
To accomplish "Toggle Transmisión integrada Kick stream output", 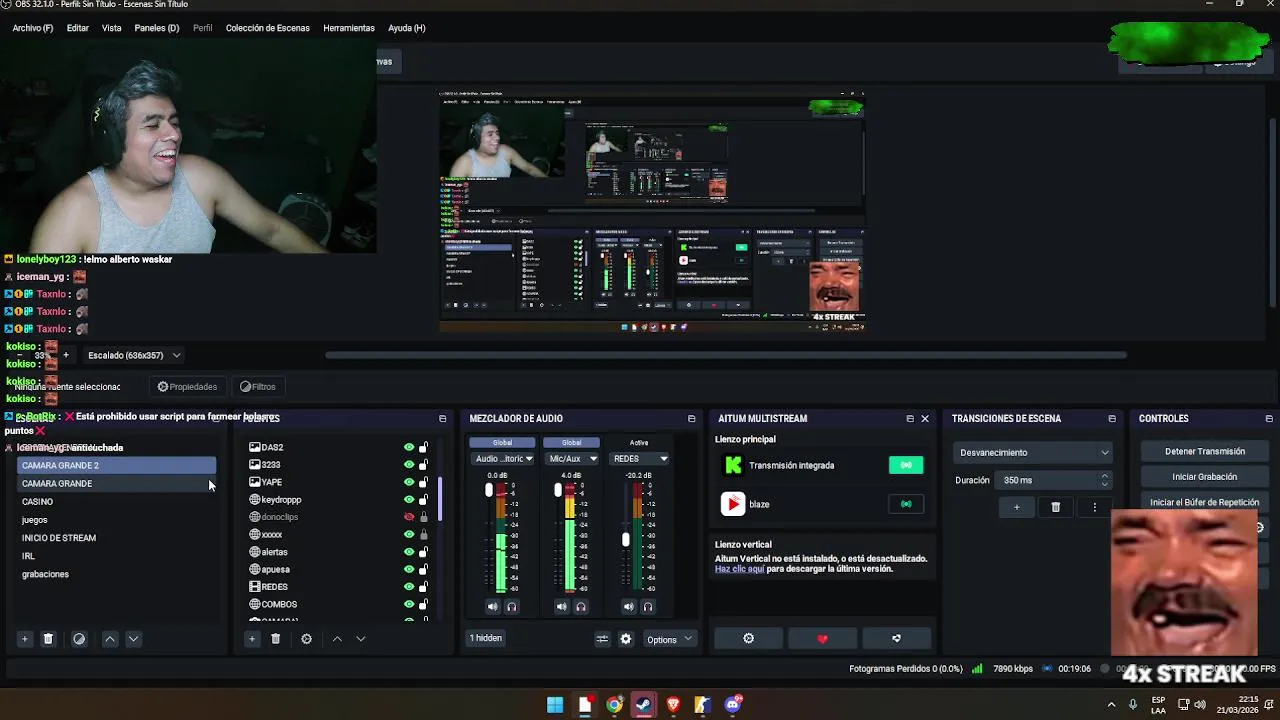I will [906, 465].
